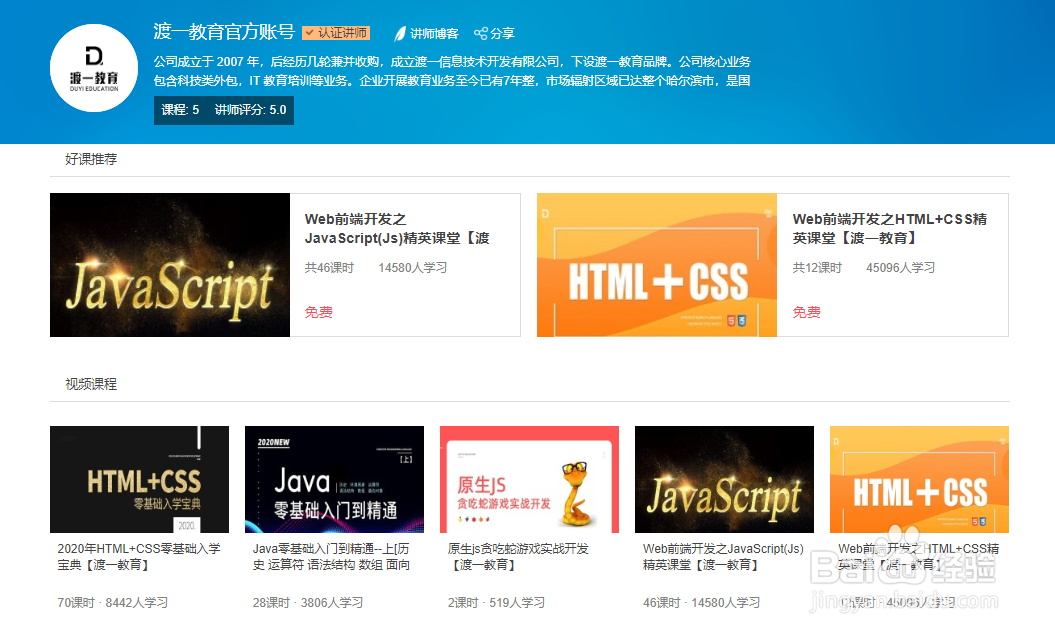Click the 渡一教育 round avatar logo
The height and width of the screenshot is (637, 1055).
(94, 68)
